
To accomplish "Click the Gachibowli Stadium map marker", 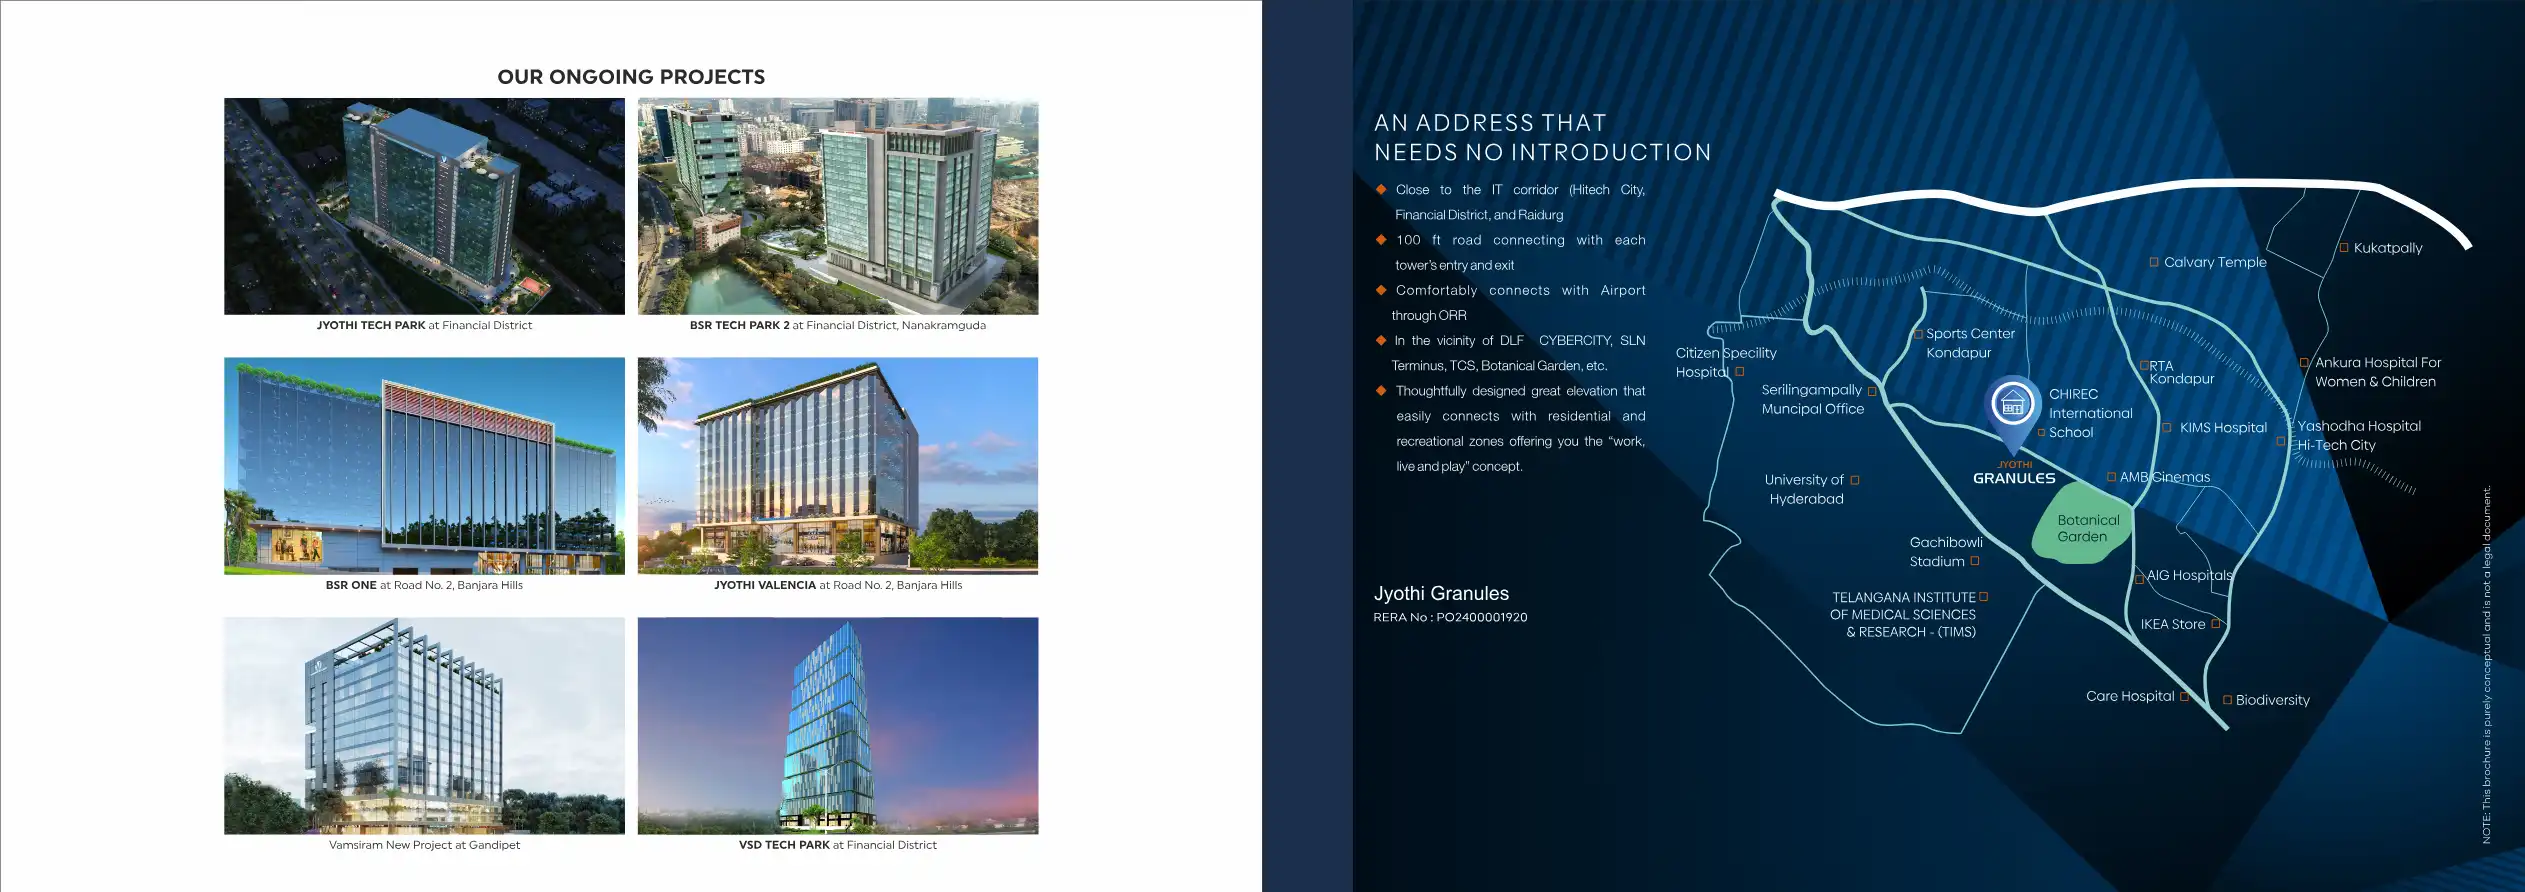I will pyautogui.click(x=1975, y=561).
